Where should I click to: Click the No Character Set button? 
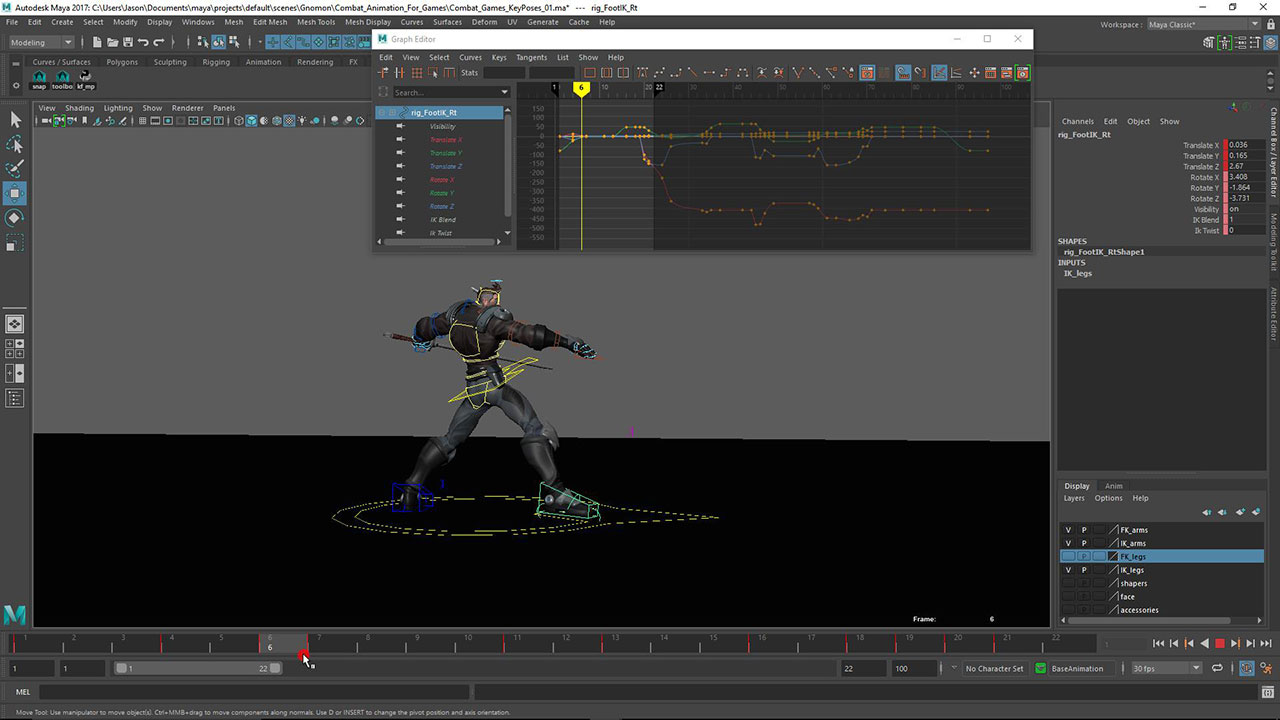click(x=994, y=668)
